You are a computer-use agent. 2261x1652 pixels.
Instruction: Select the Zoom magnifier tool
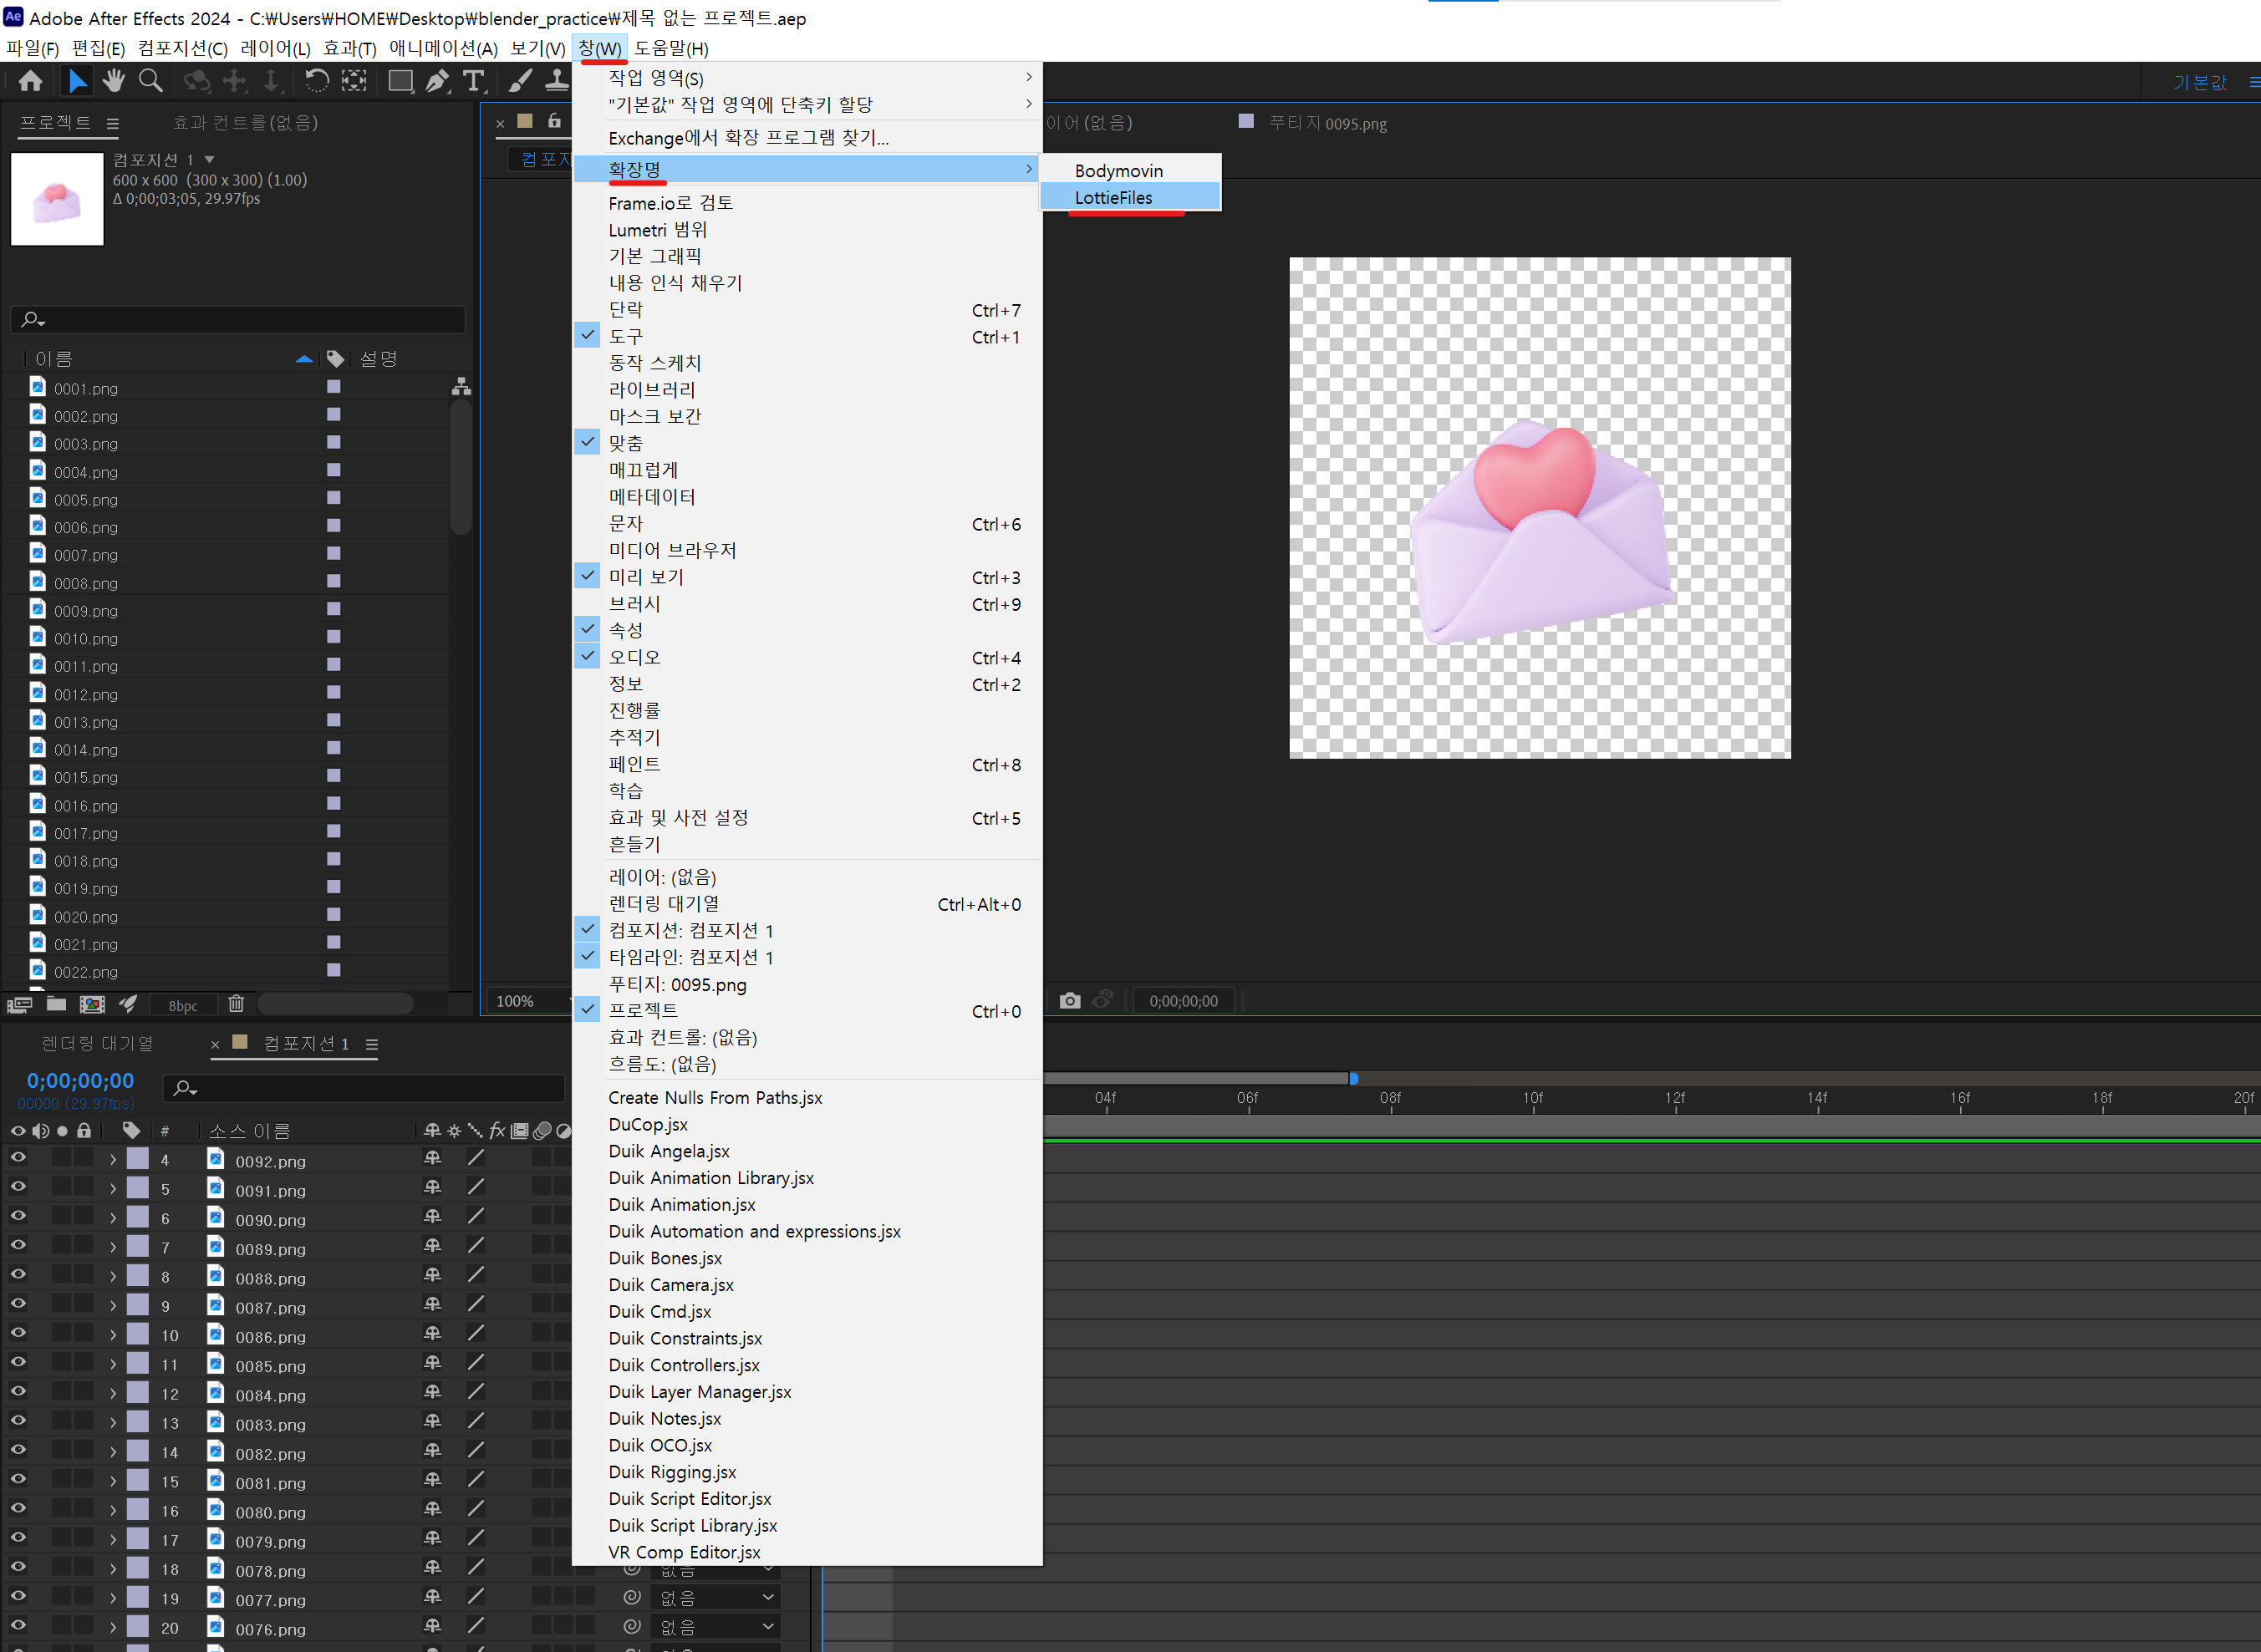(151, 81)
